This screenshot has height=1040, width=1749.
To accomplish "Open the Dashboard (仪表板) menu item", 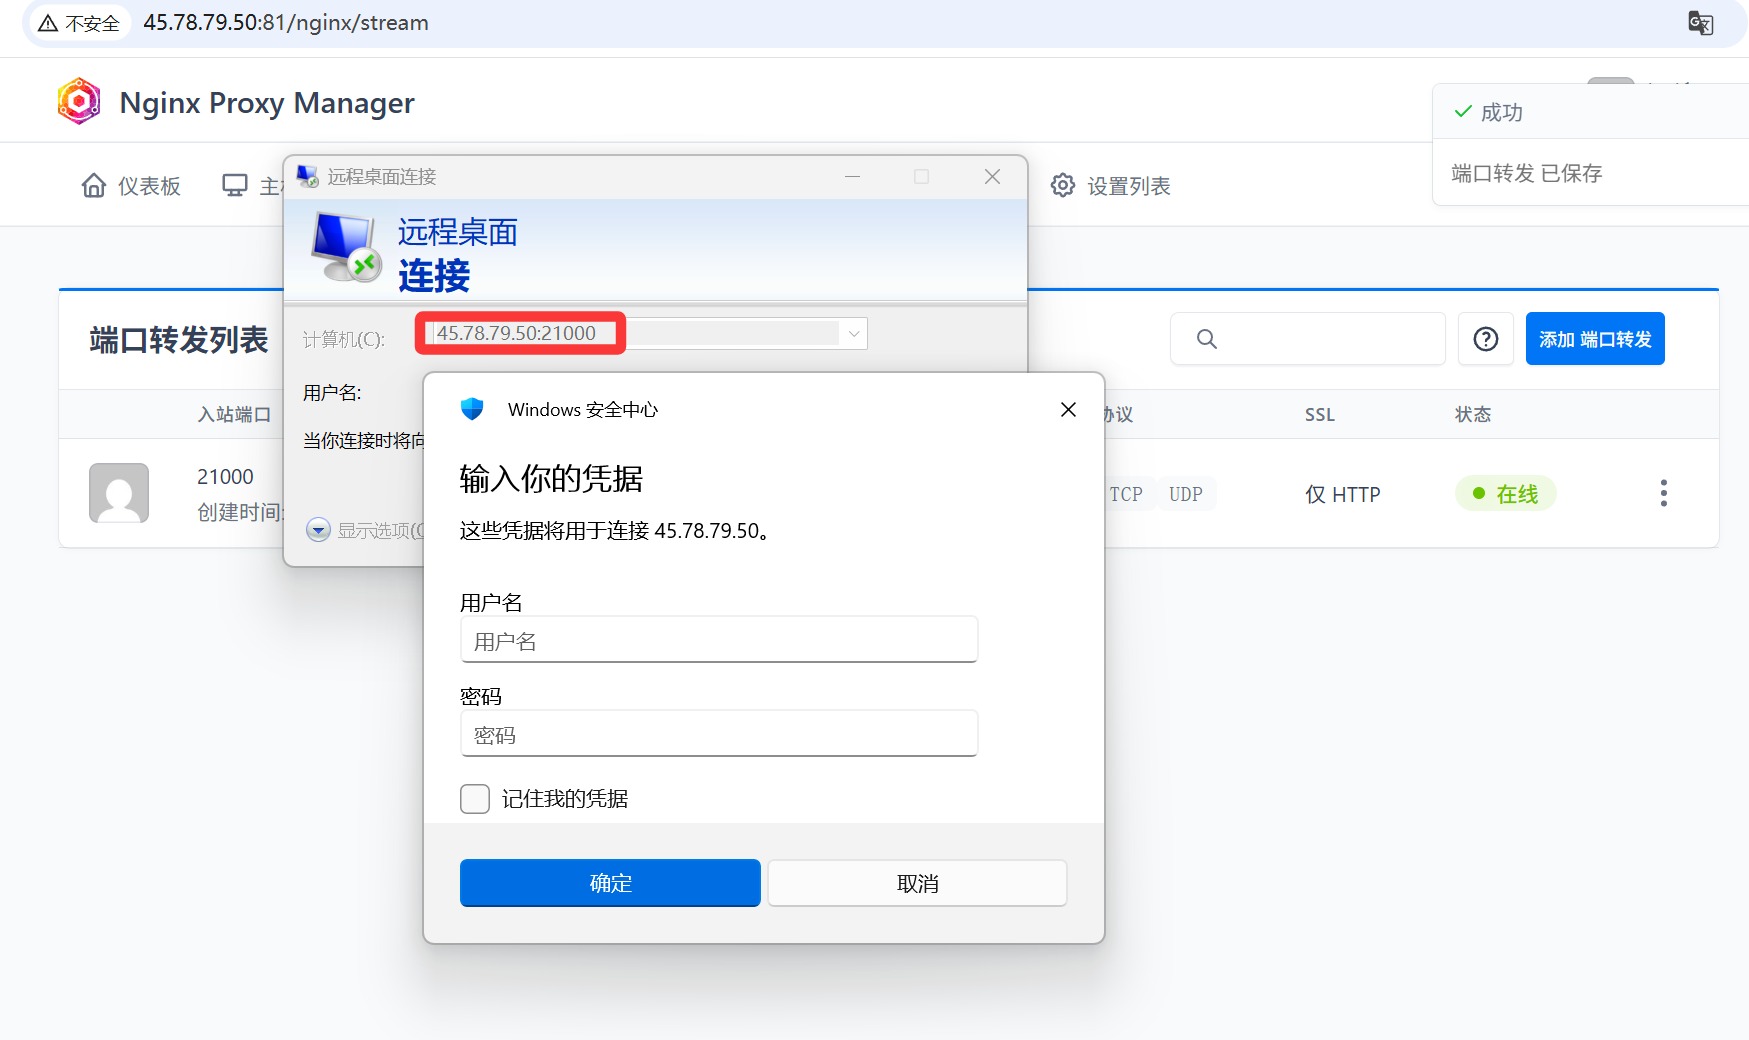I will pyautogui.click(x=131, y=186).
